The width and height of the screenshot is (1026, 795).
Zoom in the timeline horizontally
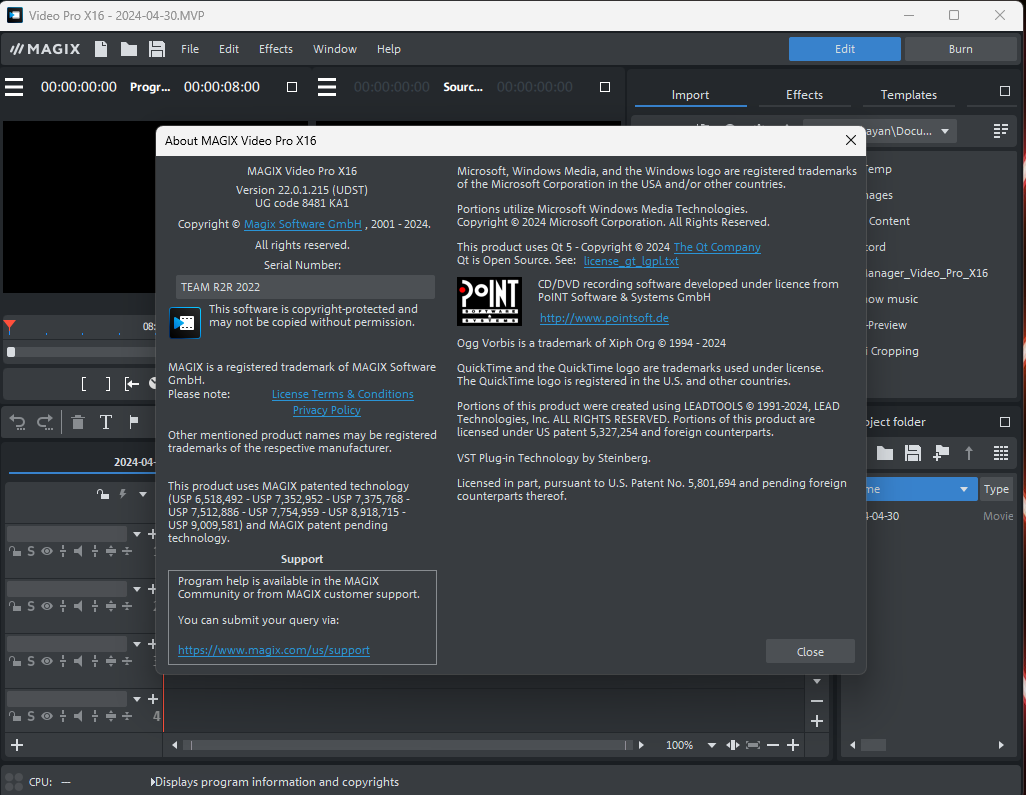pyautogui.click(x=793, y=745)
